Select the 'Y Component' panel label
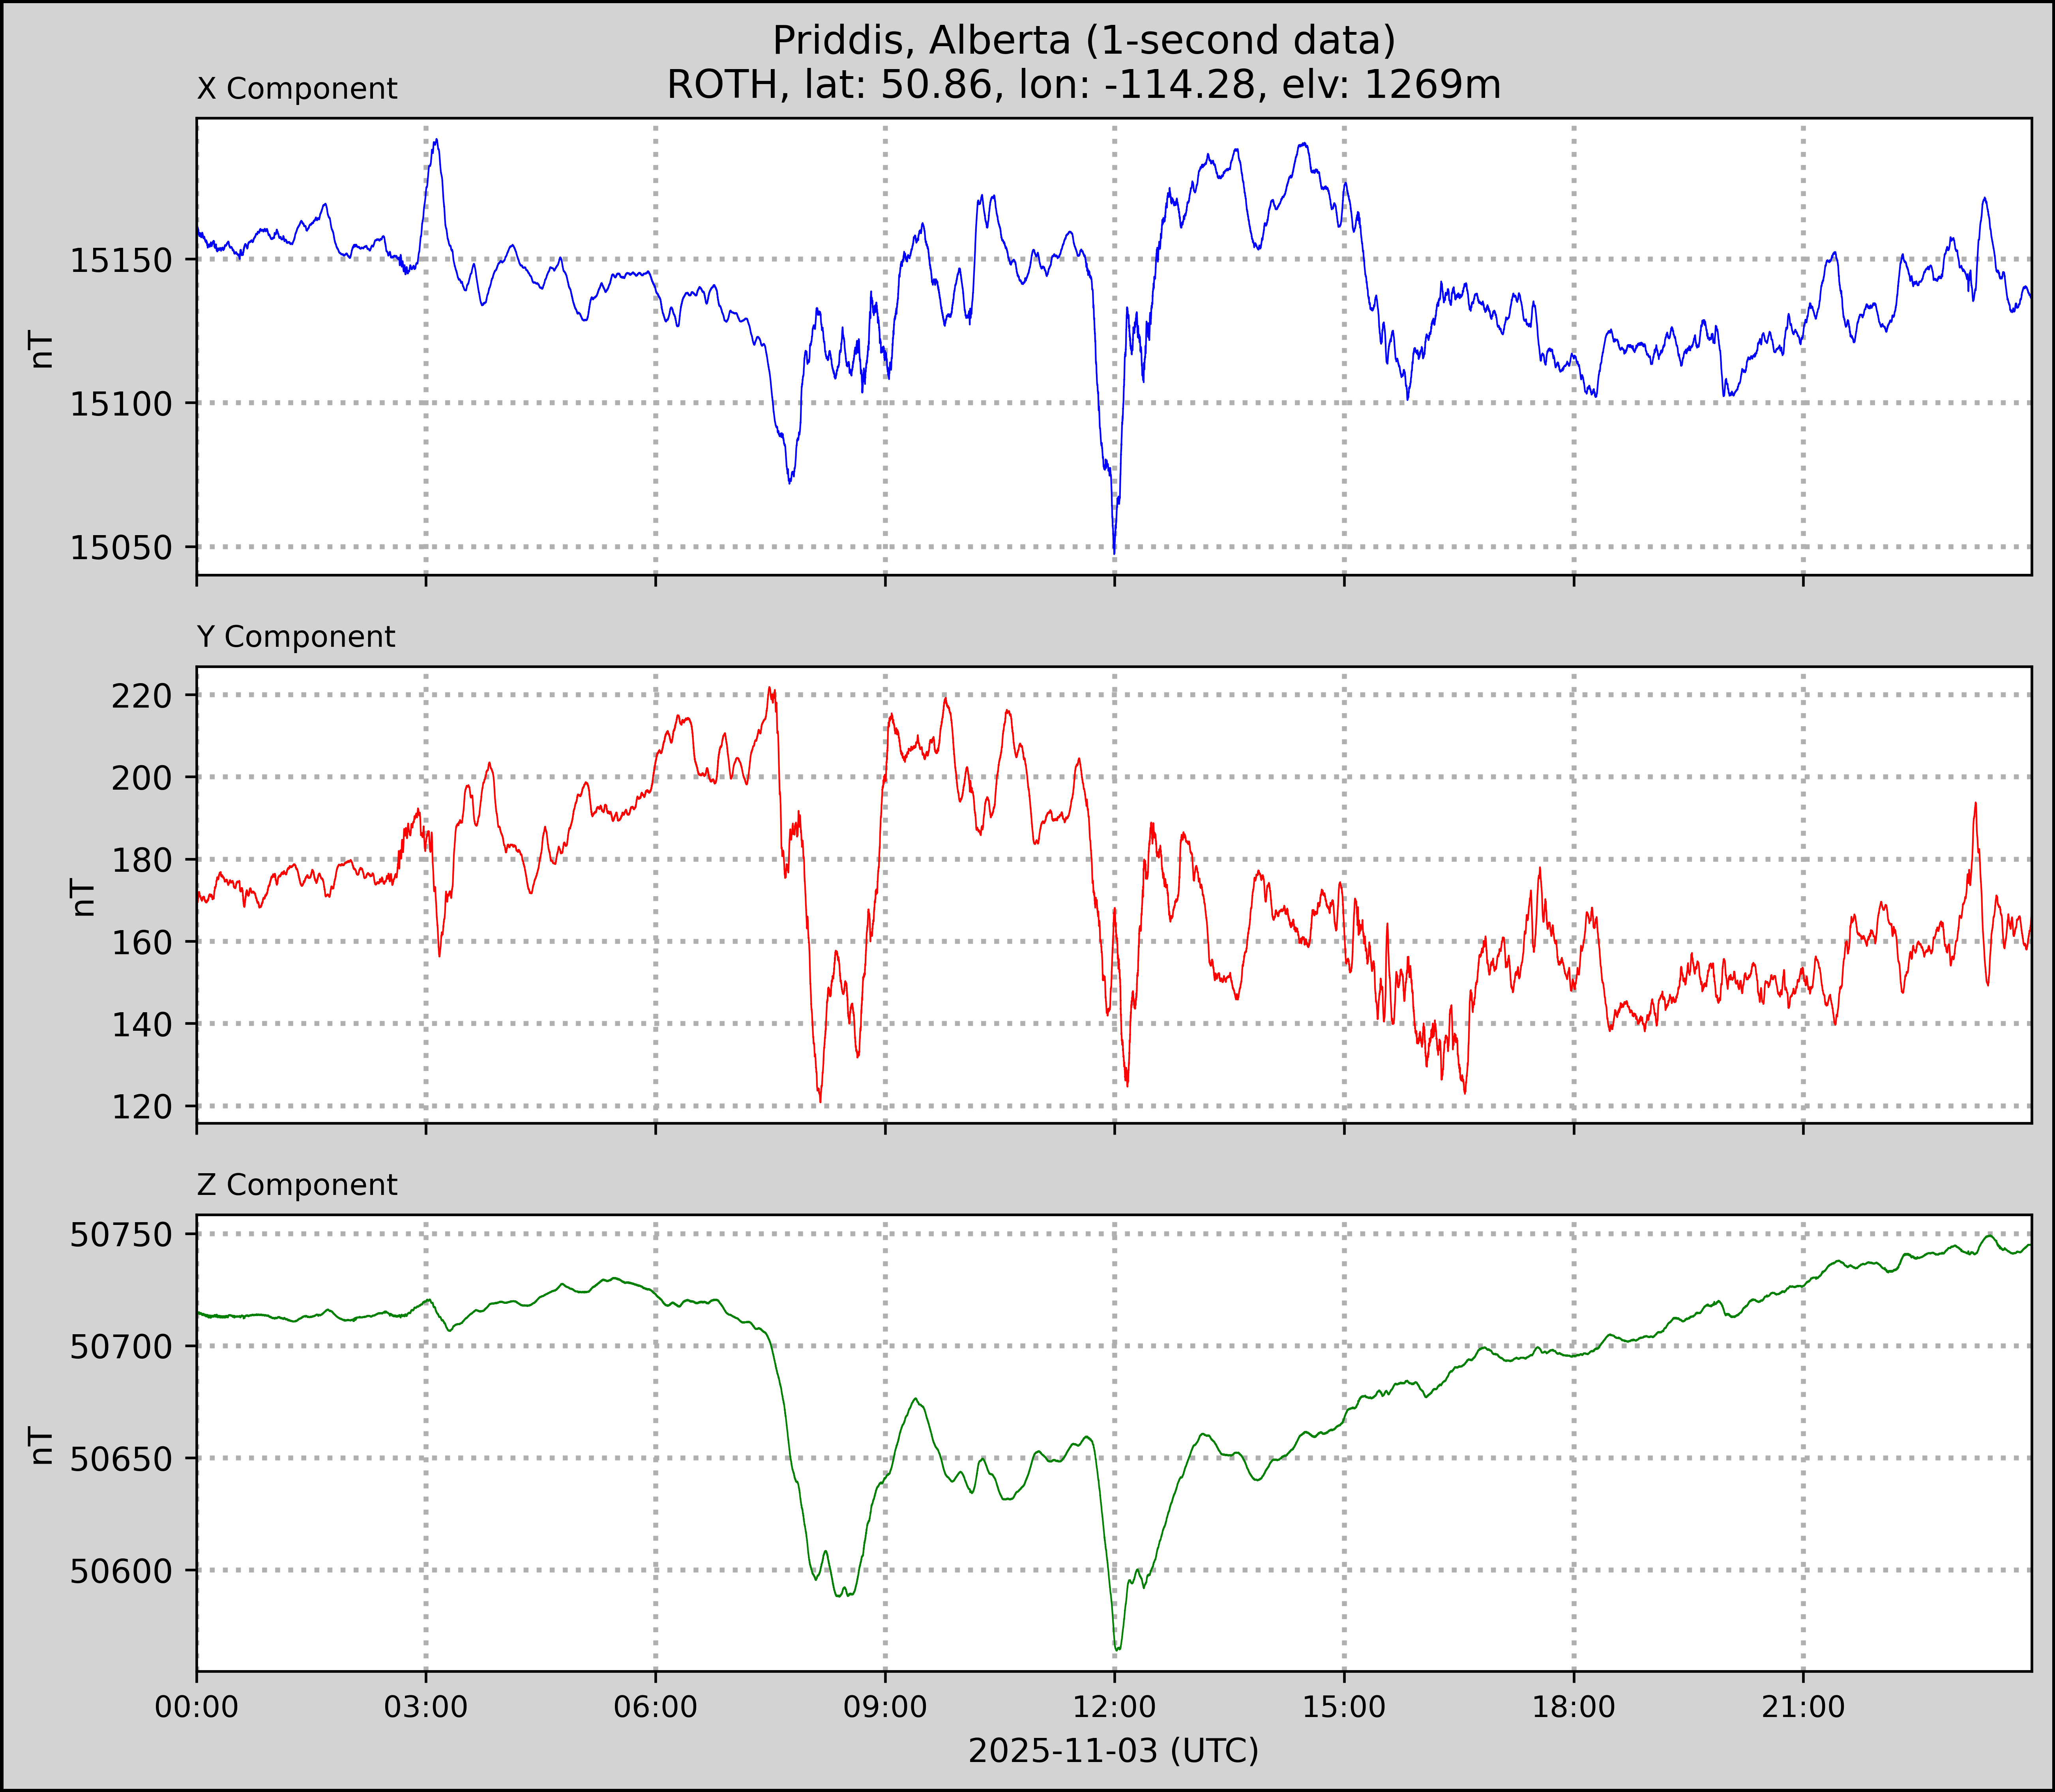The image size is (2055, 1792). tap(296, 637)
